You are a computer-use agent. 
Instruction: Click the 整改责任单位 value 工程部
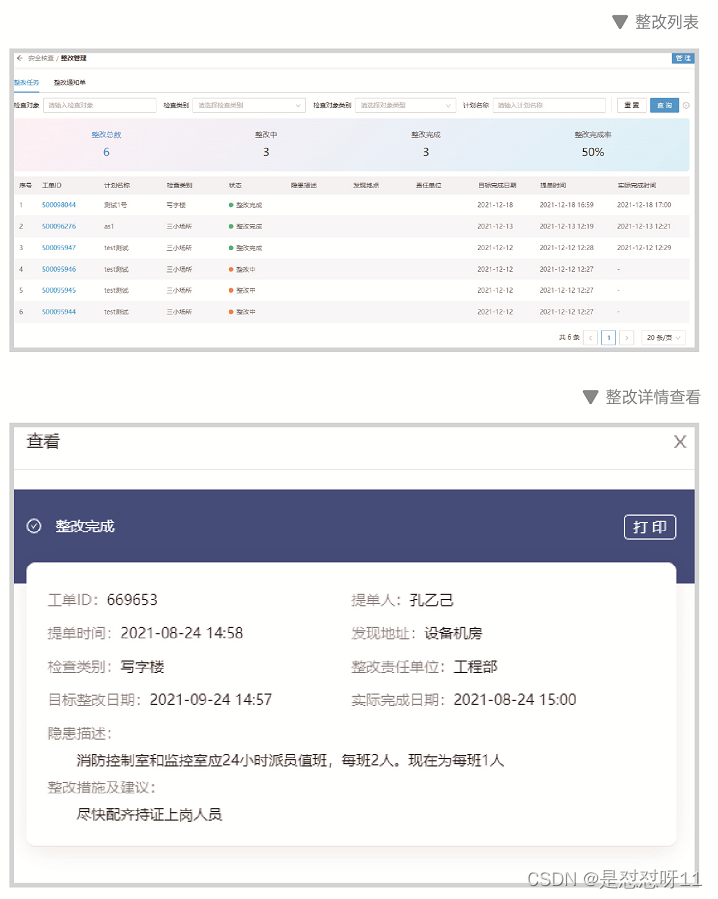point(475,666)
